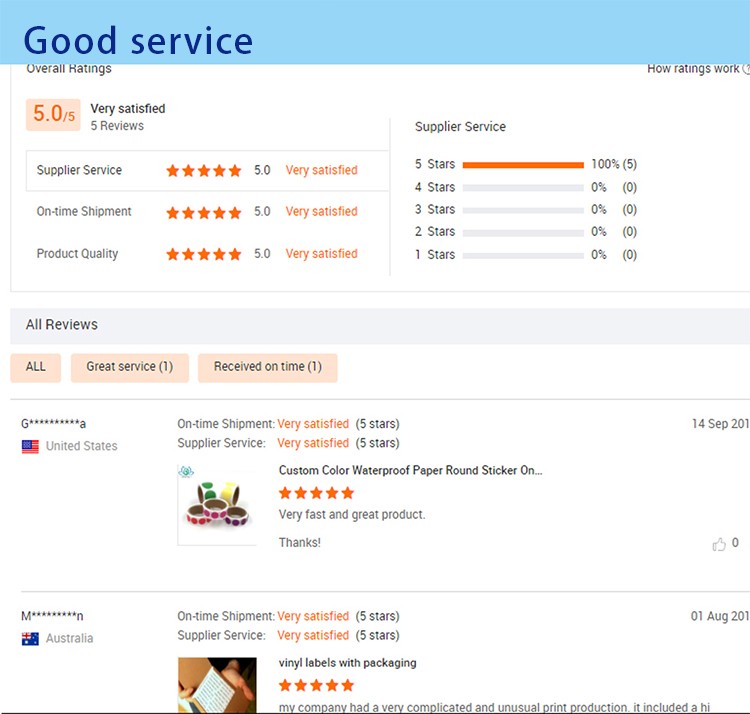Filter reviews by Received on time (1)
The image size is (750, 714).
pyautogui.click(x=267, y=367)
